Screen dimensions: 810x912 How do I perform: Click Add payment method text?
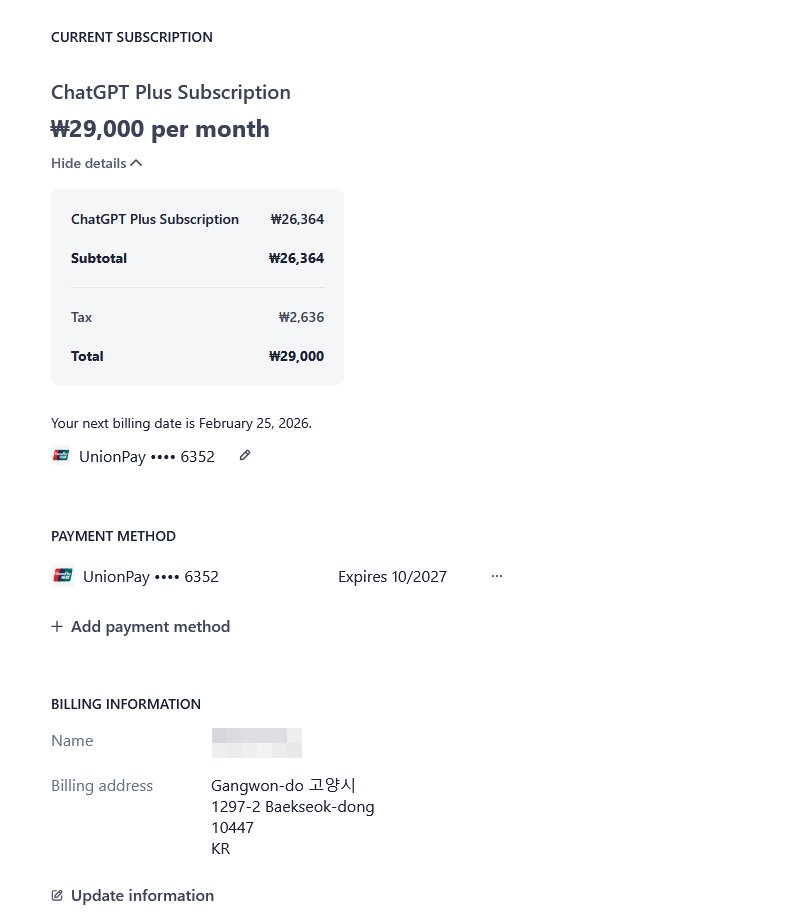(150, 627)
